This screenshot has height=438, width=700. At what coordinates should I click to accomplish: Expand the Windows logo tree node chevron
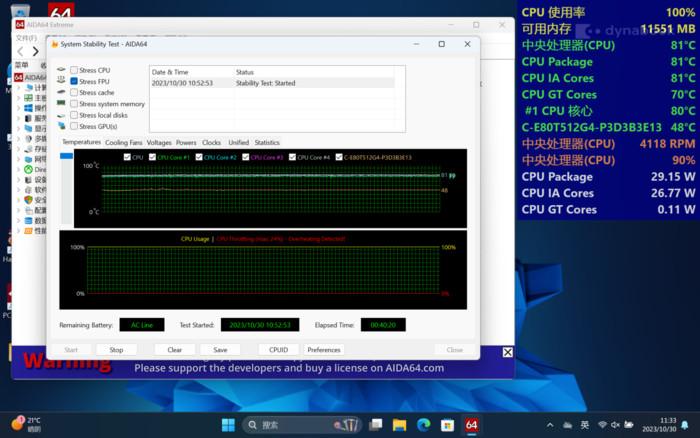tap(19, 108)
